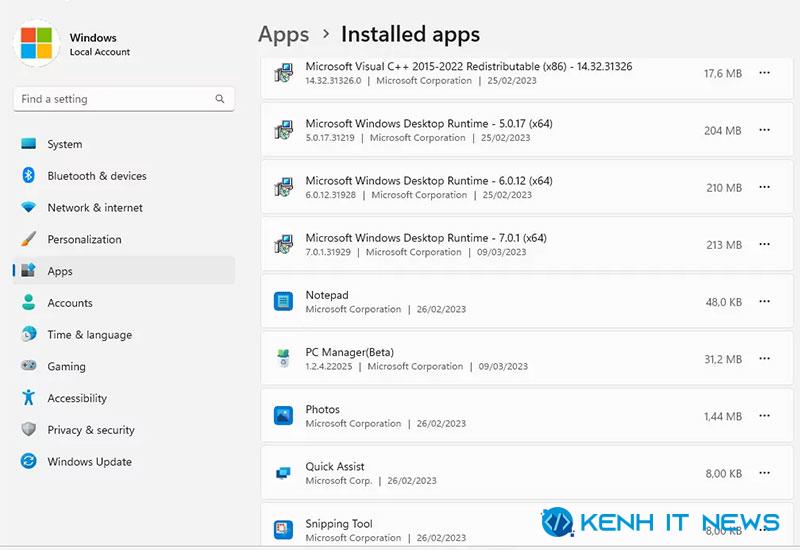This screenshot has width=800, height=550.
Task: Go to Gaming settings label
Action: coord(66,367)
